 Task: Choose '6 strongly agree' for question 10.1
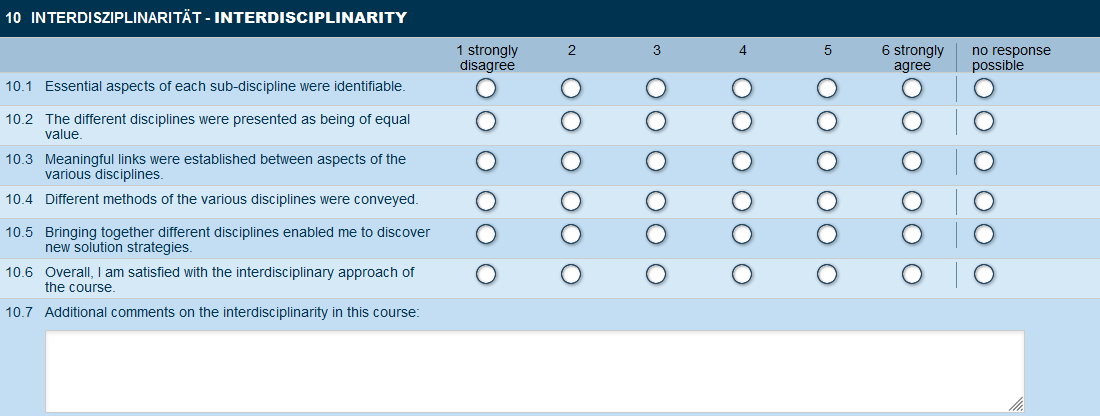(x=912, y=89)
